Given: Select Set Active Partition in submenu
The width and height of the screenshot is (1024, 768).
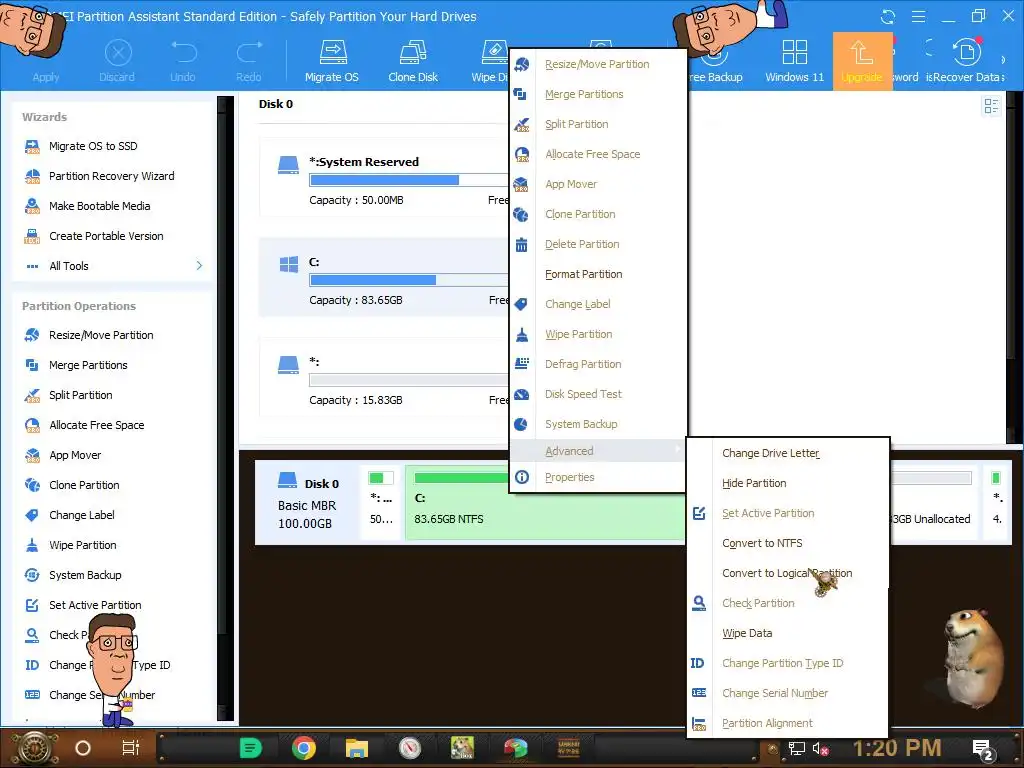Looking at the screenshot, I should (x=788, y=513).
